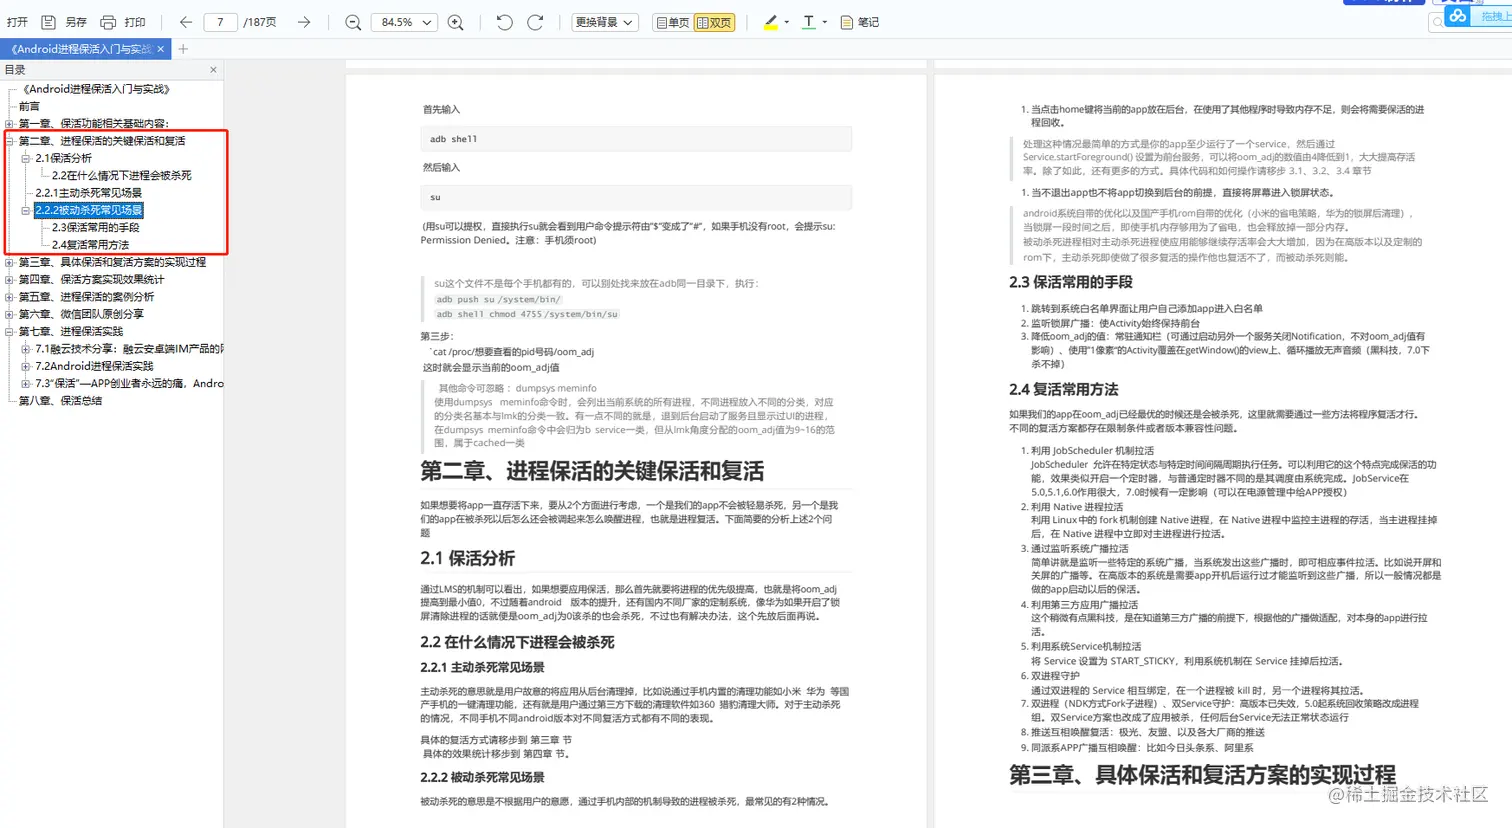Click the 另存 save-as label
This screenshot has width=1512, height=828.
(76, 22)
